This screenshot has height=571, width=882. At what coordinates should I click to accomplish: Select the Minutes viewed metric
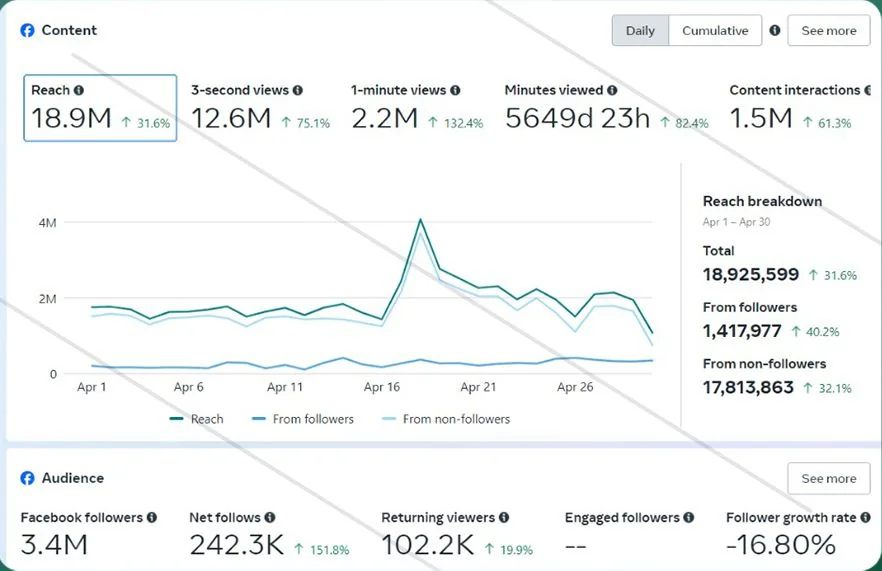pyautogui.click(x=606, y=108)
